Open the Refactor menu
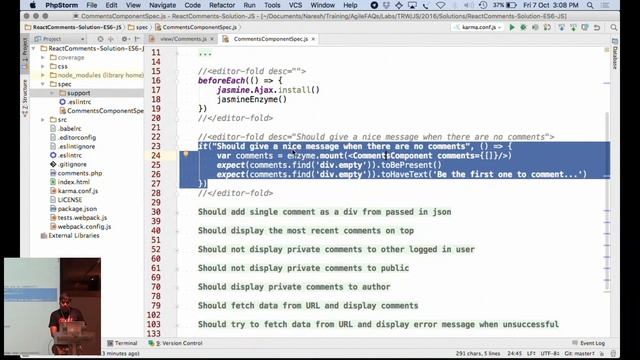640x360 pixels. [x=222, y=5]
